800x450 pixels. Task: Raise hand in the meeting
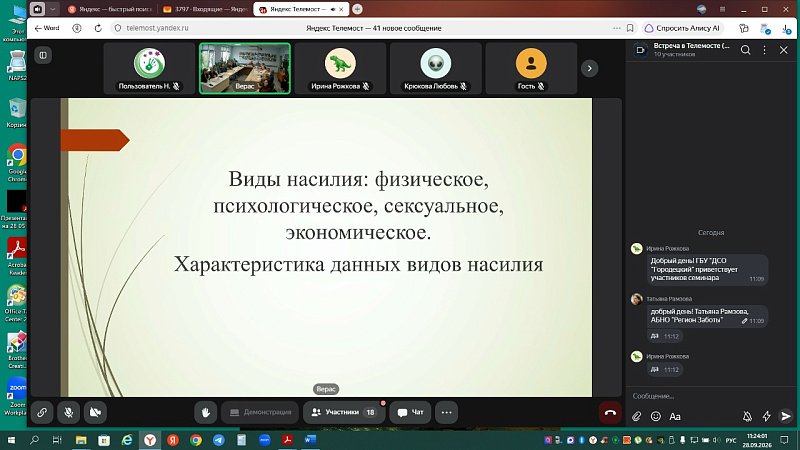click(206, 412)
